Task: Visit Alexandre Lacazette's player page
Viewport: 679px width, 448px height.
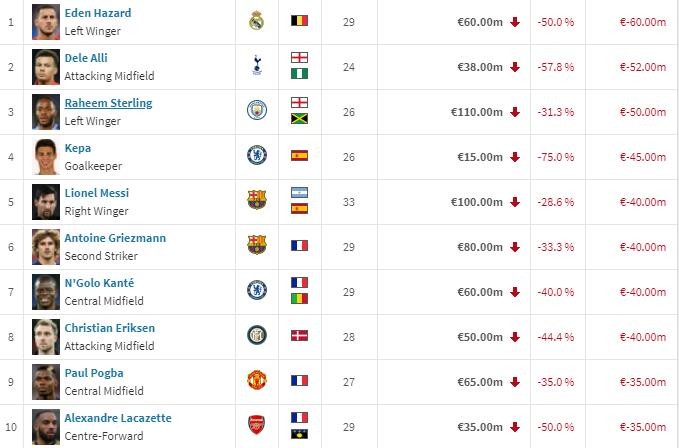Action: pyautogui.click(x=118, y=418)
